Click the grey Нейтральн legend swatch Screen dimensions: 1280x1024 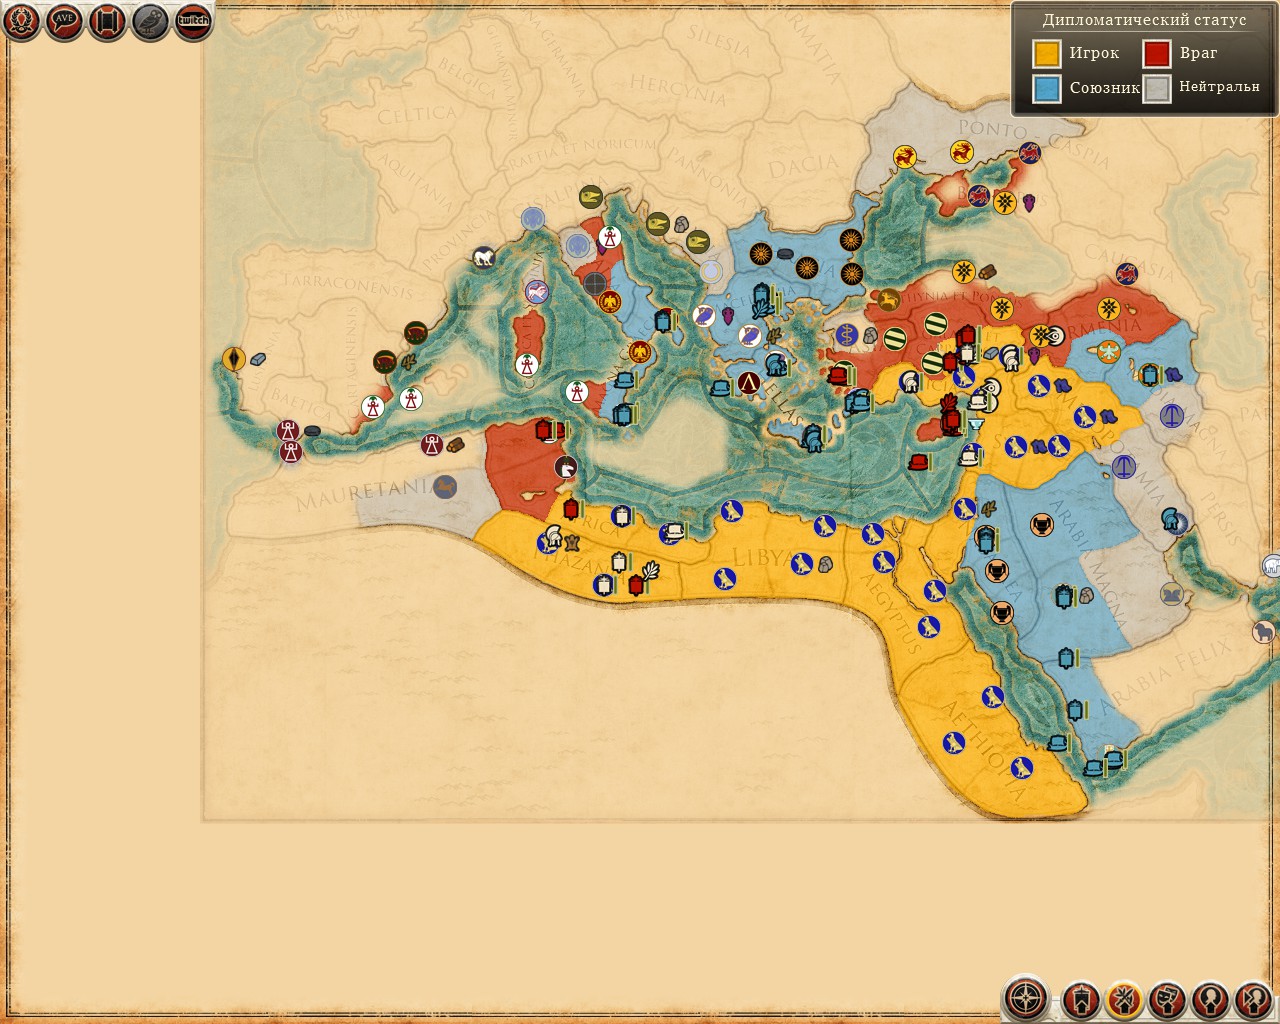pyautogui.click(x=1157, y=88)
